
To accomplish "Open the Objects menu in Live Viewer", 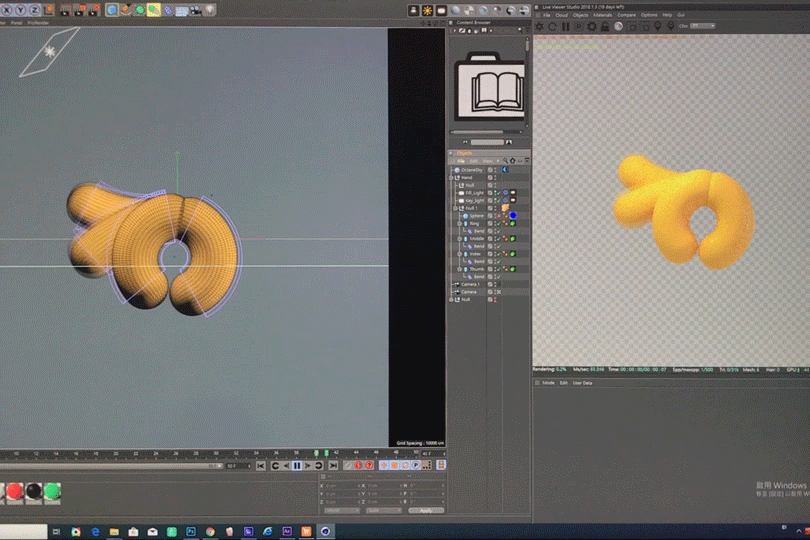I will 580,15.
